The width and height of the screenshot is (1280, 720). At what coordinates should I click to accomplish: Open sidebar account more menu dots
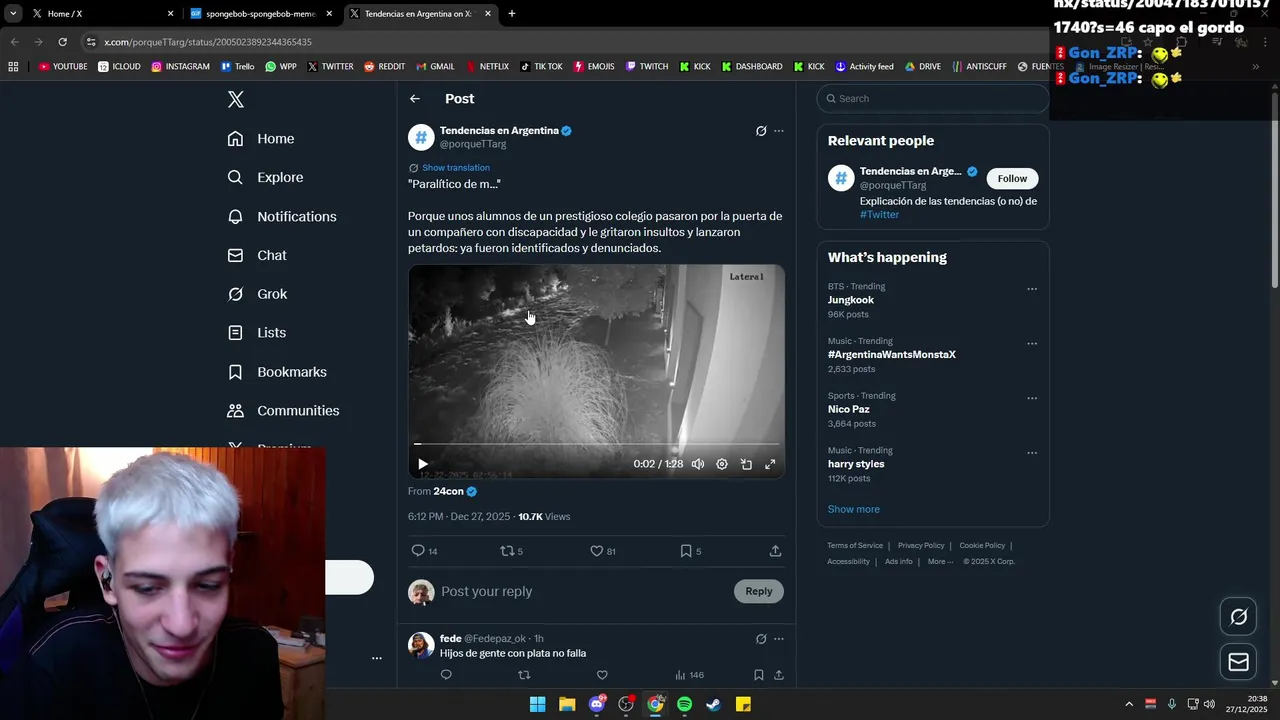click(377, 658)
